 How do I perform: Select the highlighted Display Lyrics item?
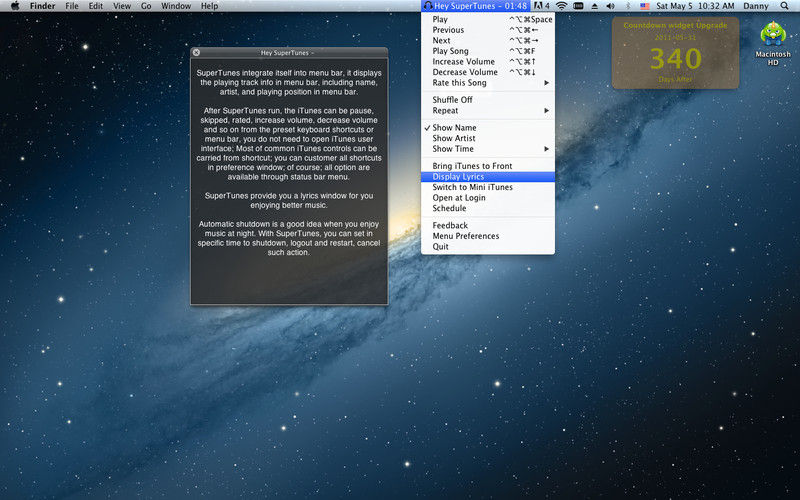[488, 177]
